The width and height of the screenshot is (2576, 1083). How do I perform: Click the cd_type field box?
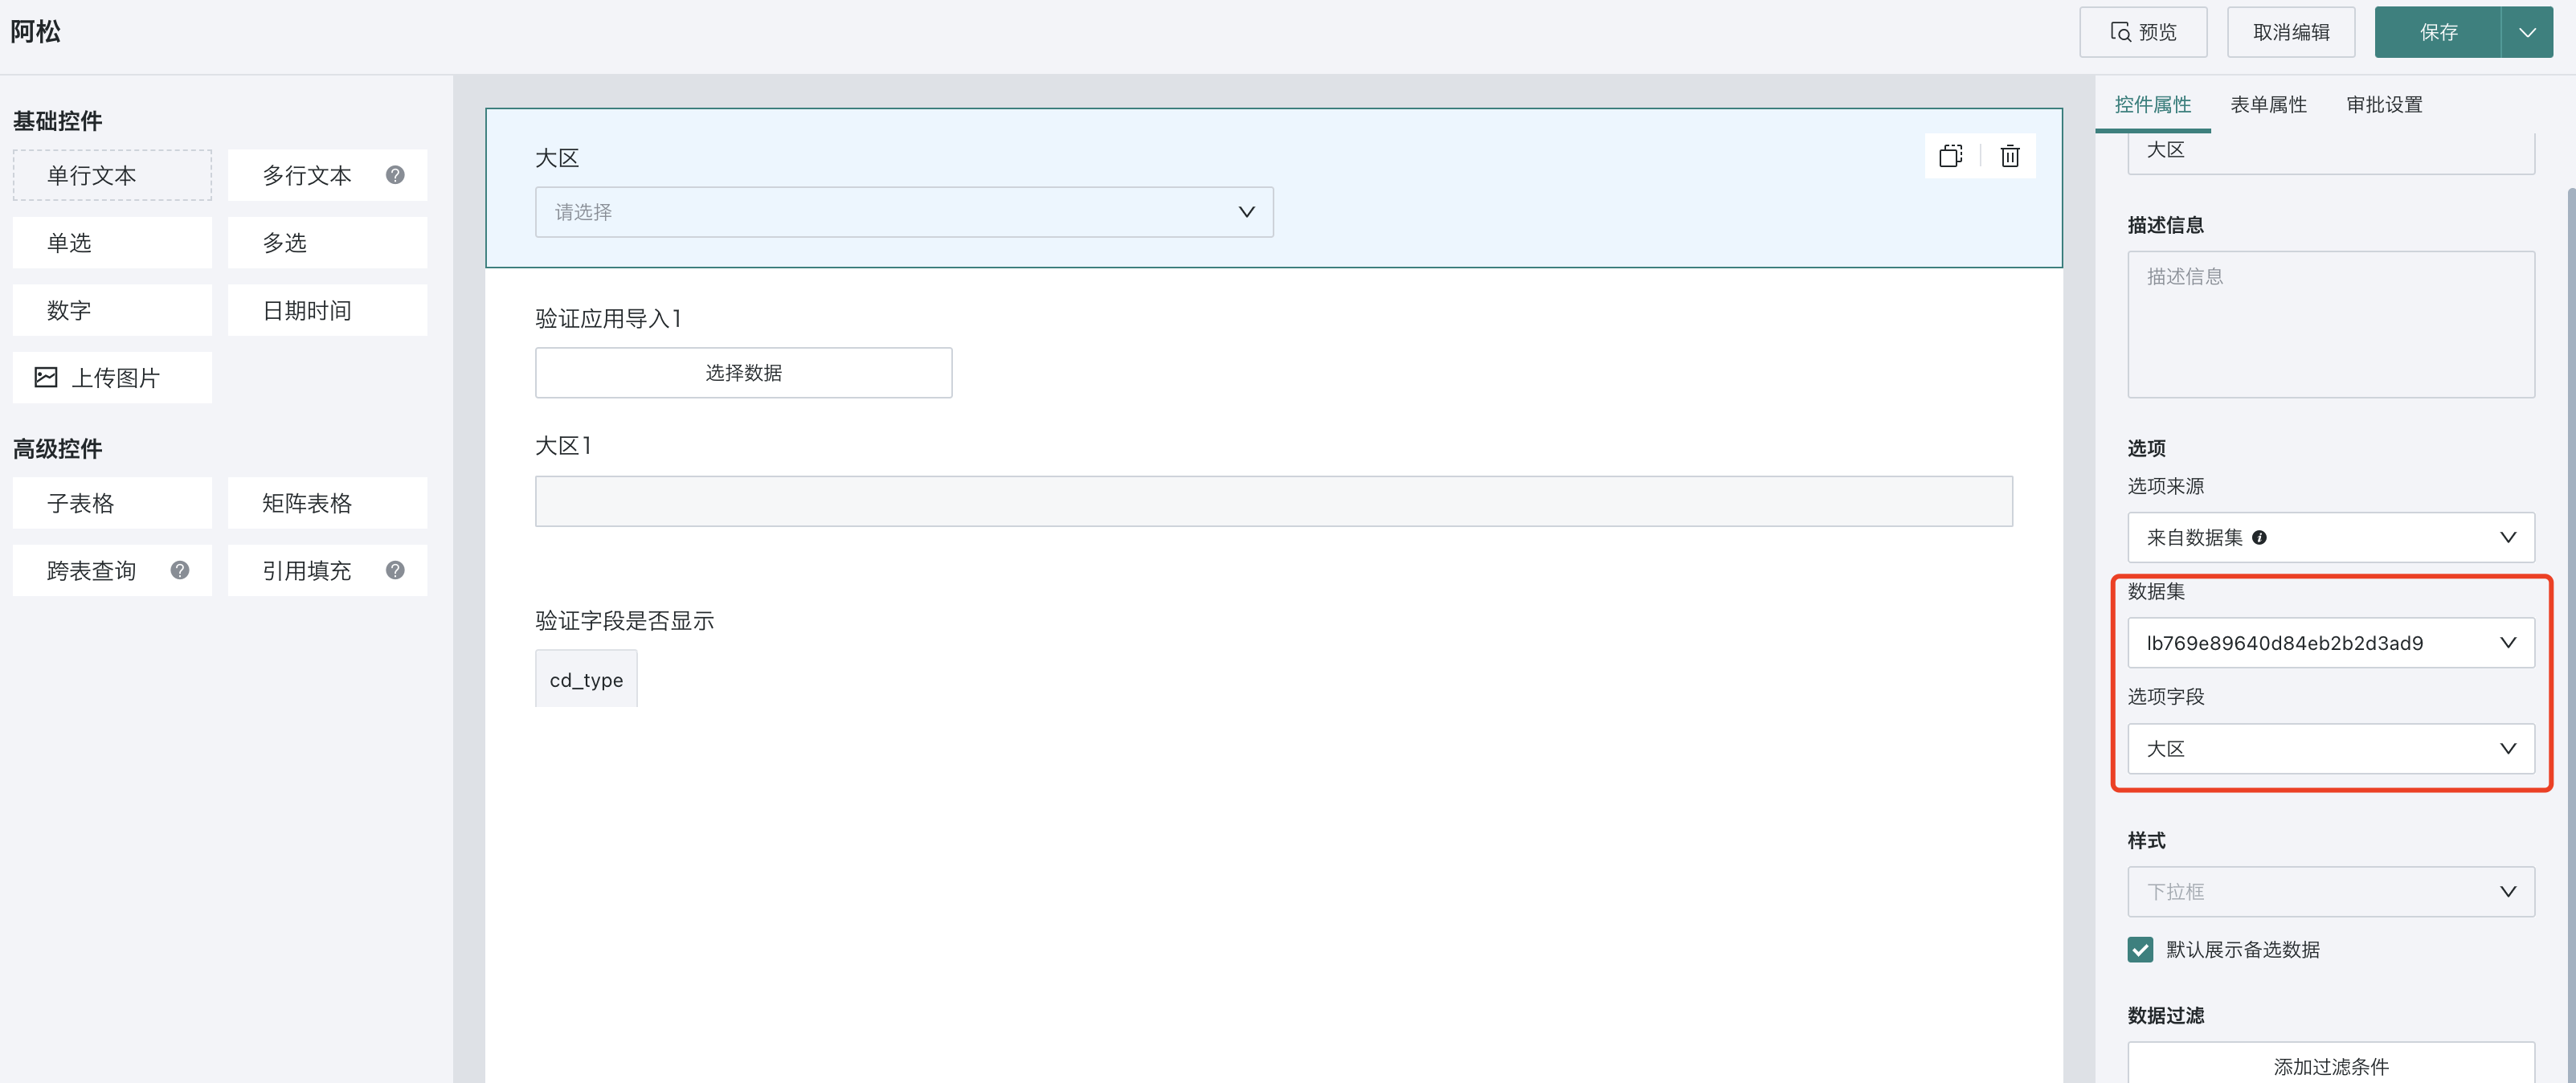pyautogui.click(x=586, y=679)
